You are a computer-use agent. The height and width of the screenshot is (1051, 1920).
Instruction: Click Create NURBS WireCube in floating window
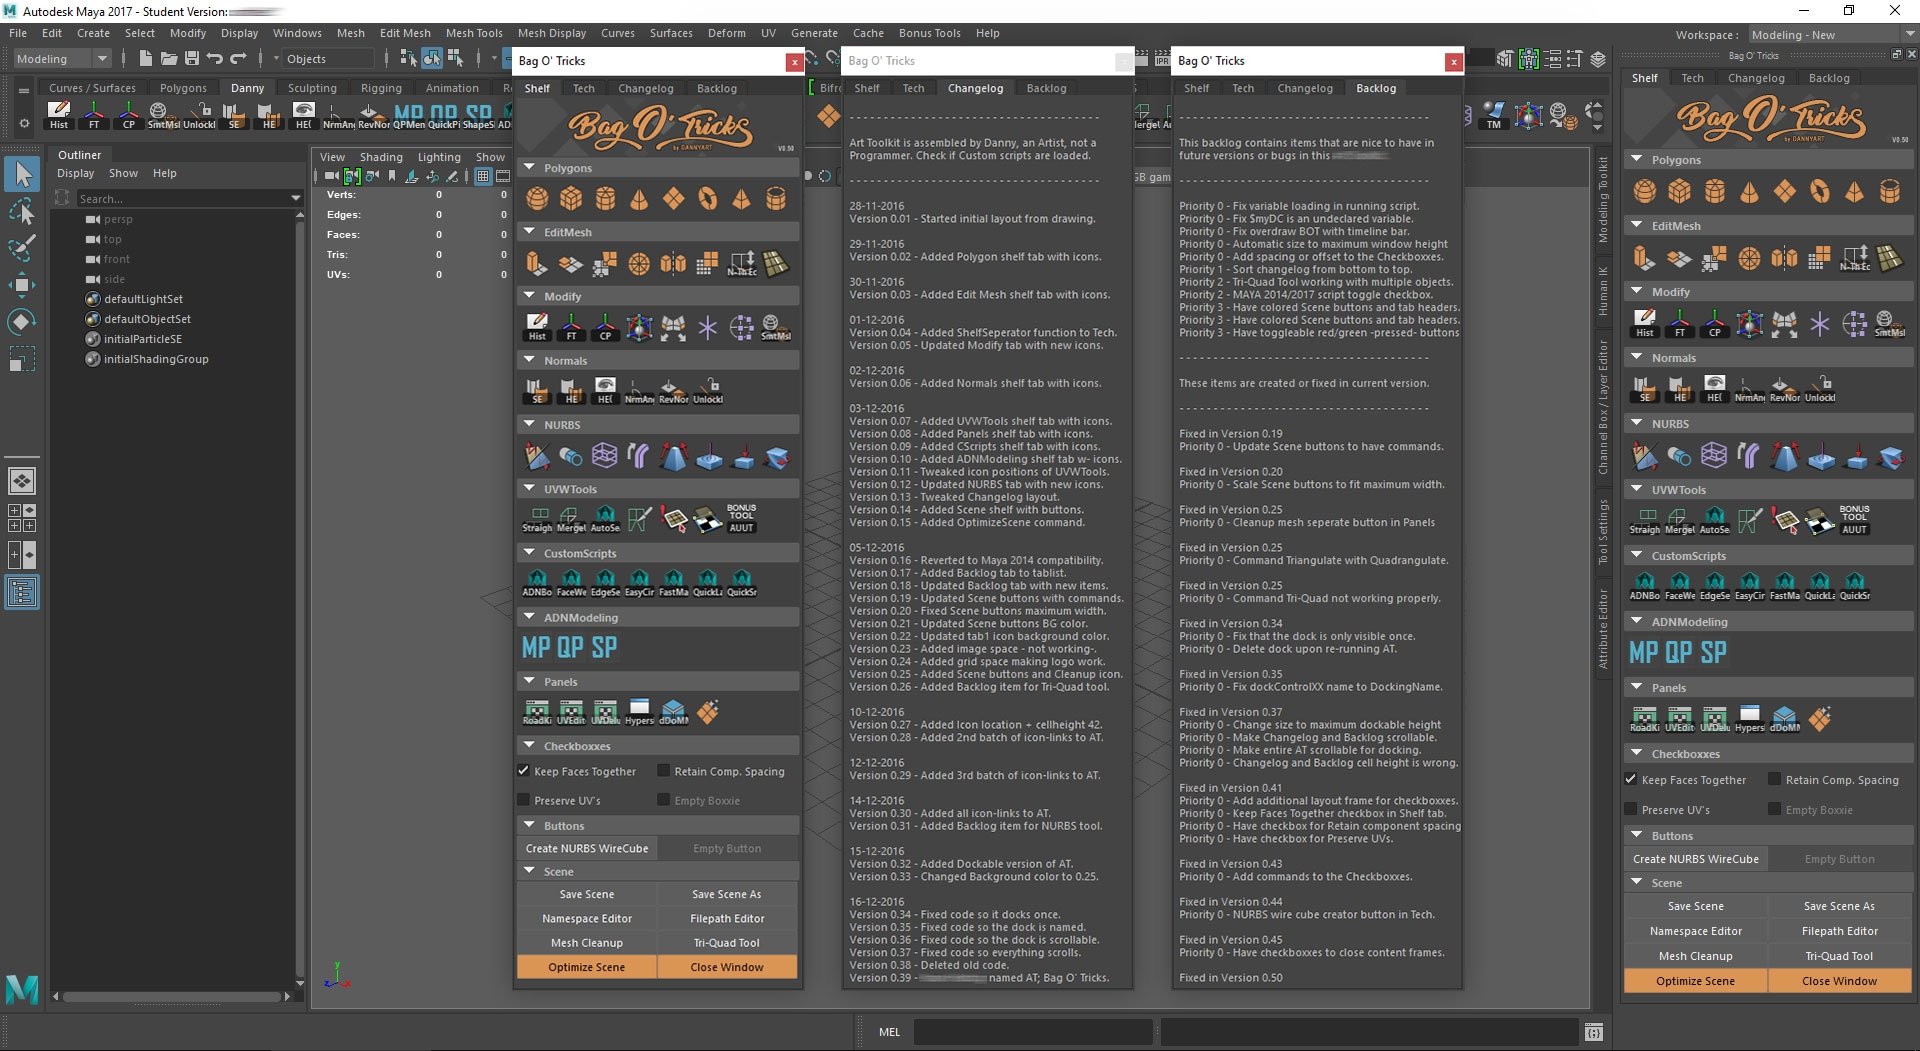pyautogui.click(x=587, y=848)
